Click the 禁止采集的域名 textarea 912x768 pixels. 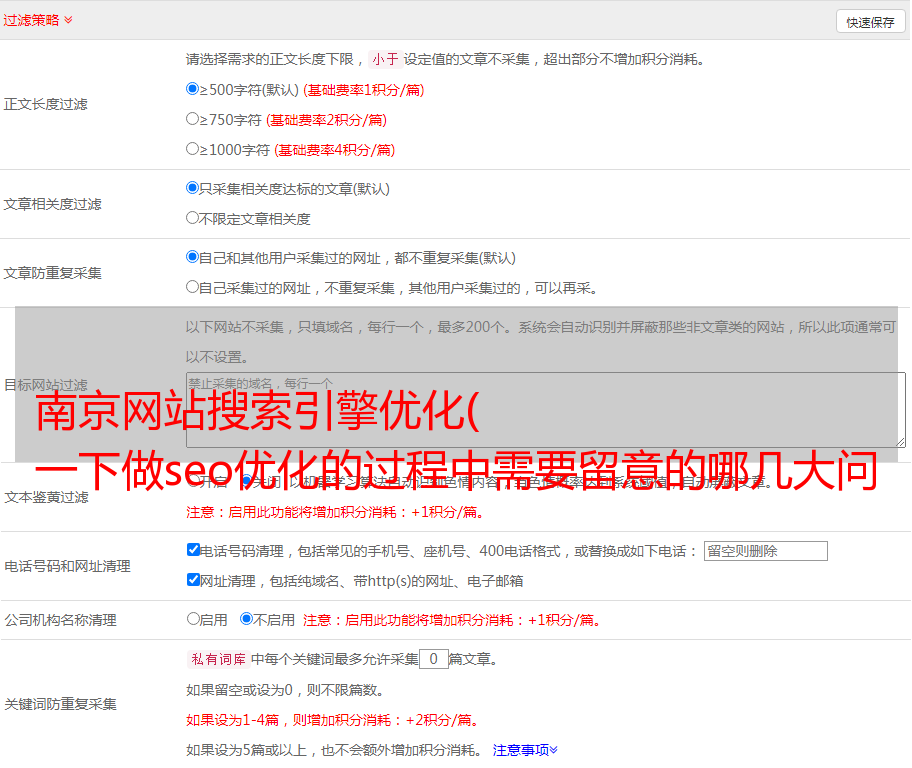click(546, 410)
